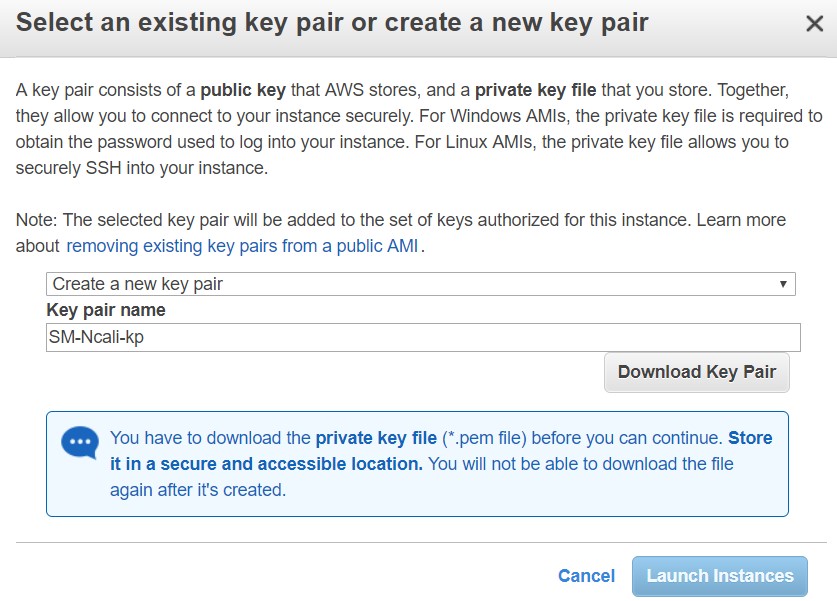
Task: Open the 'Create a new key pair' dropdown
Action: tap(420, 284)
